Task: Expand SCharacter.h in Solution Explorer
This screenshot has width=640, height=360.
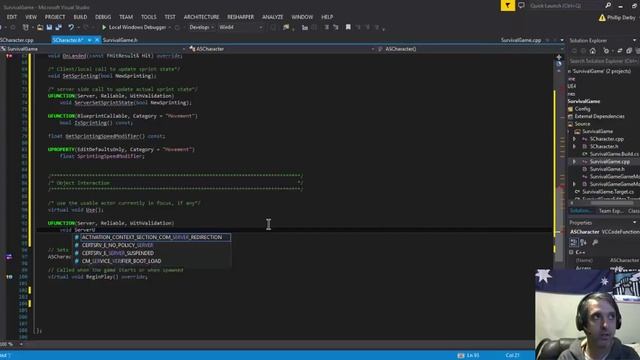Action: click(x=574, y=146)
